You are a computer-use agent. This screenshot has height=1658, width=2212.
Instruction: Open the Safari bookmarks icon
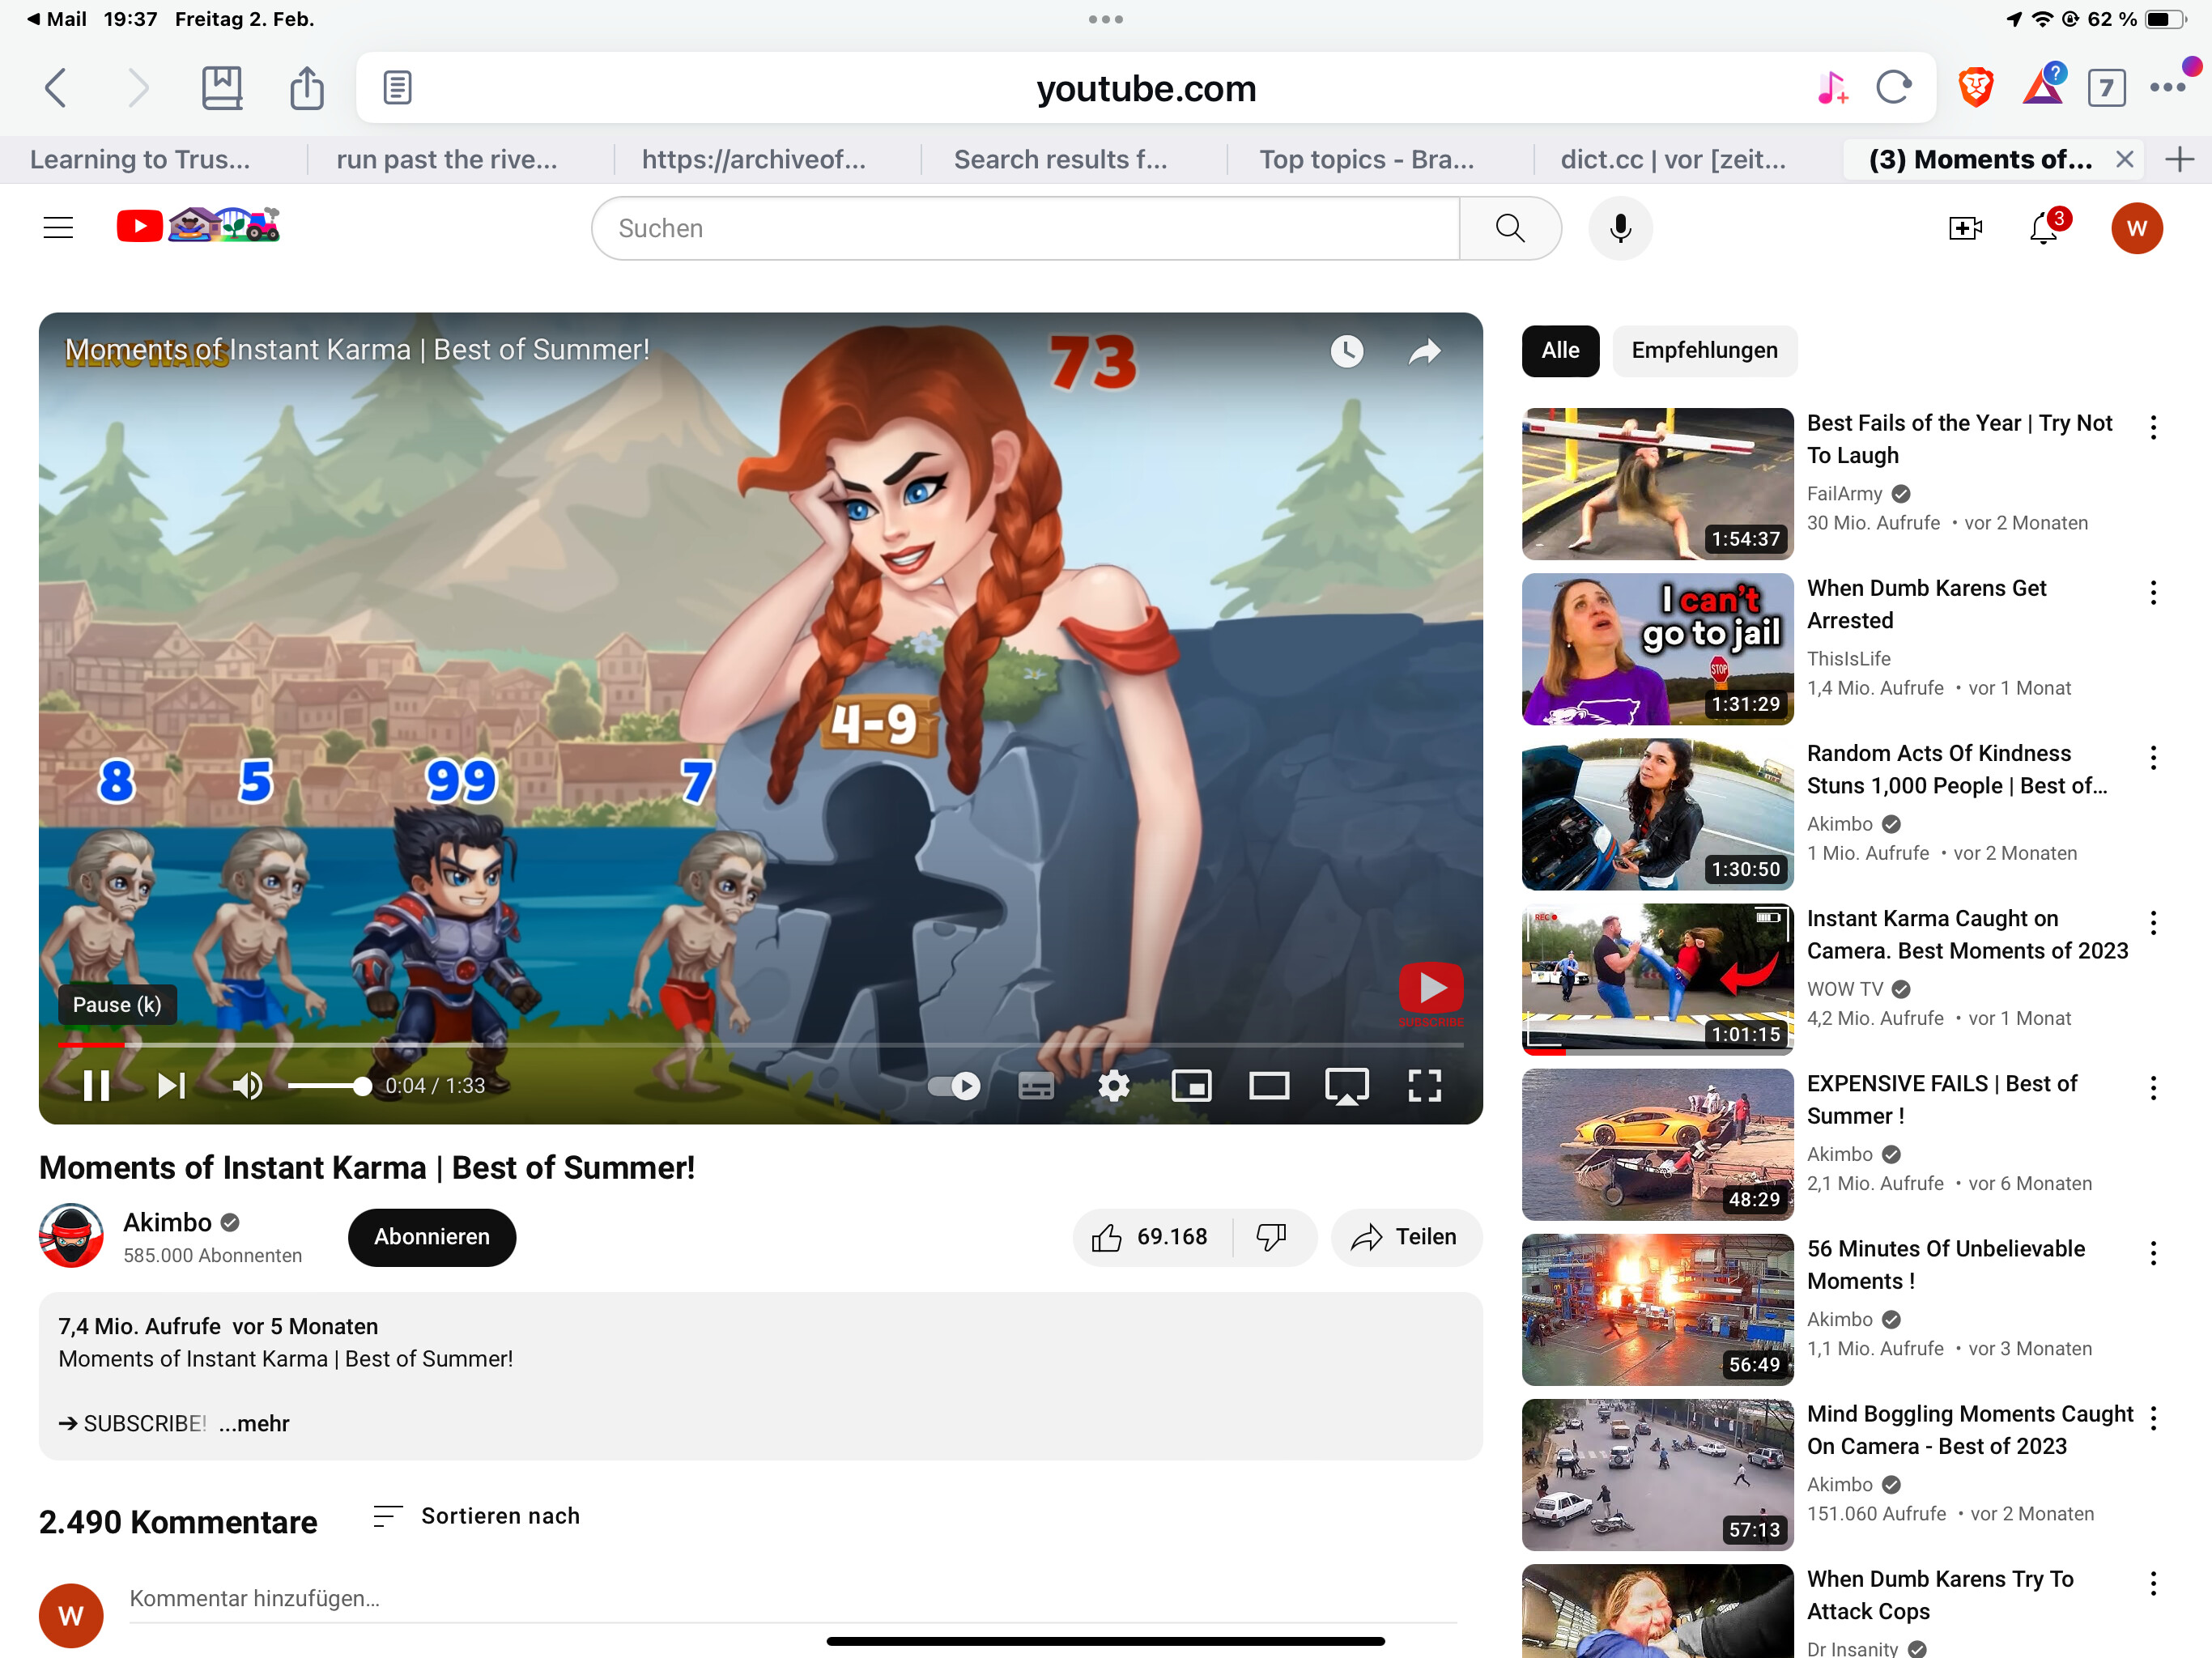pos(221,88)
